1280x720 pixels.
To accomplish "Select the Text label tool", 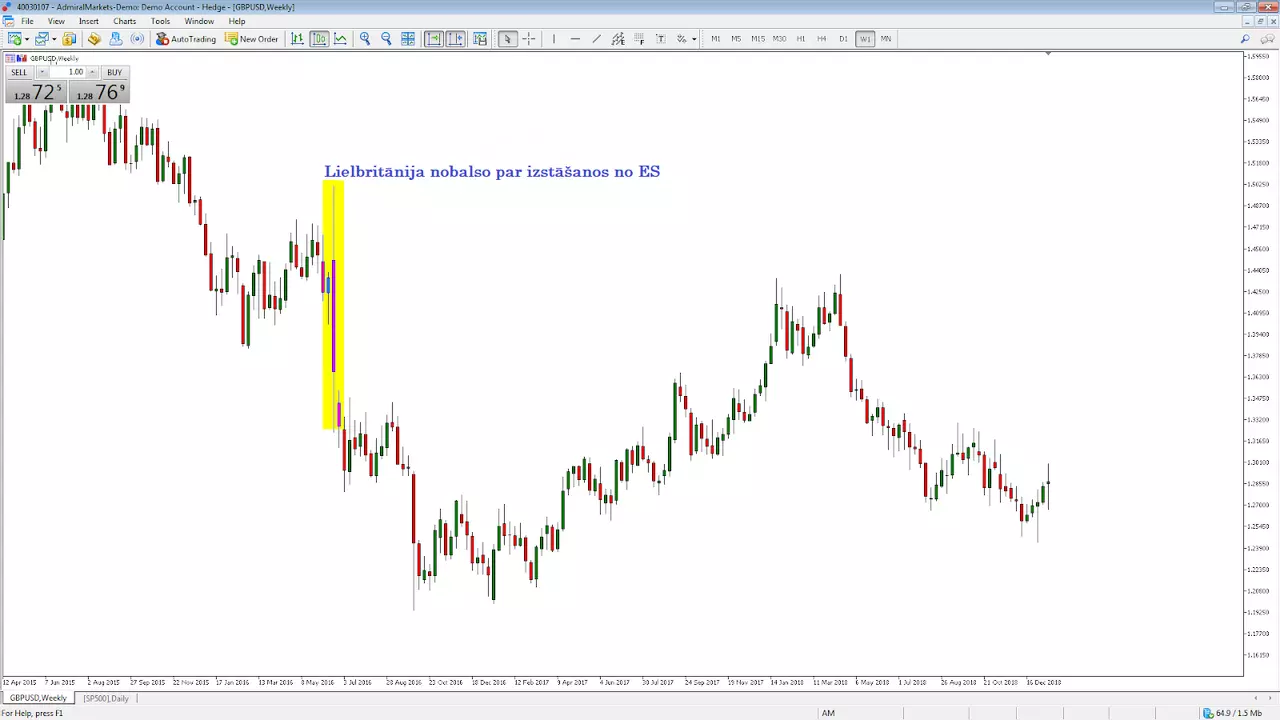I will [x=660, y=39].
